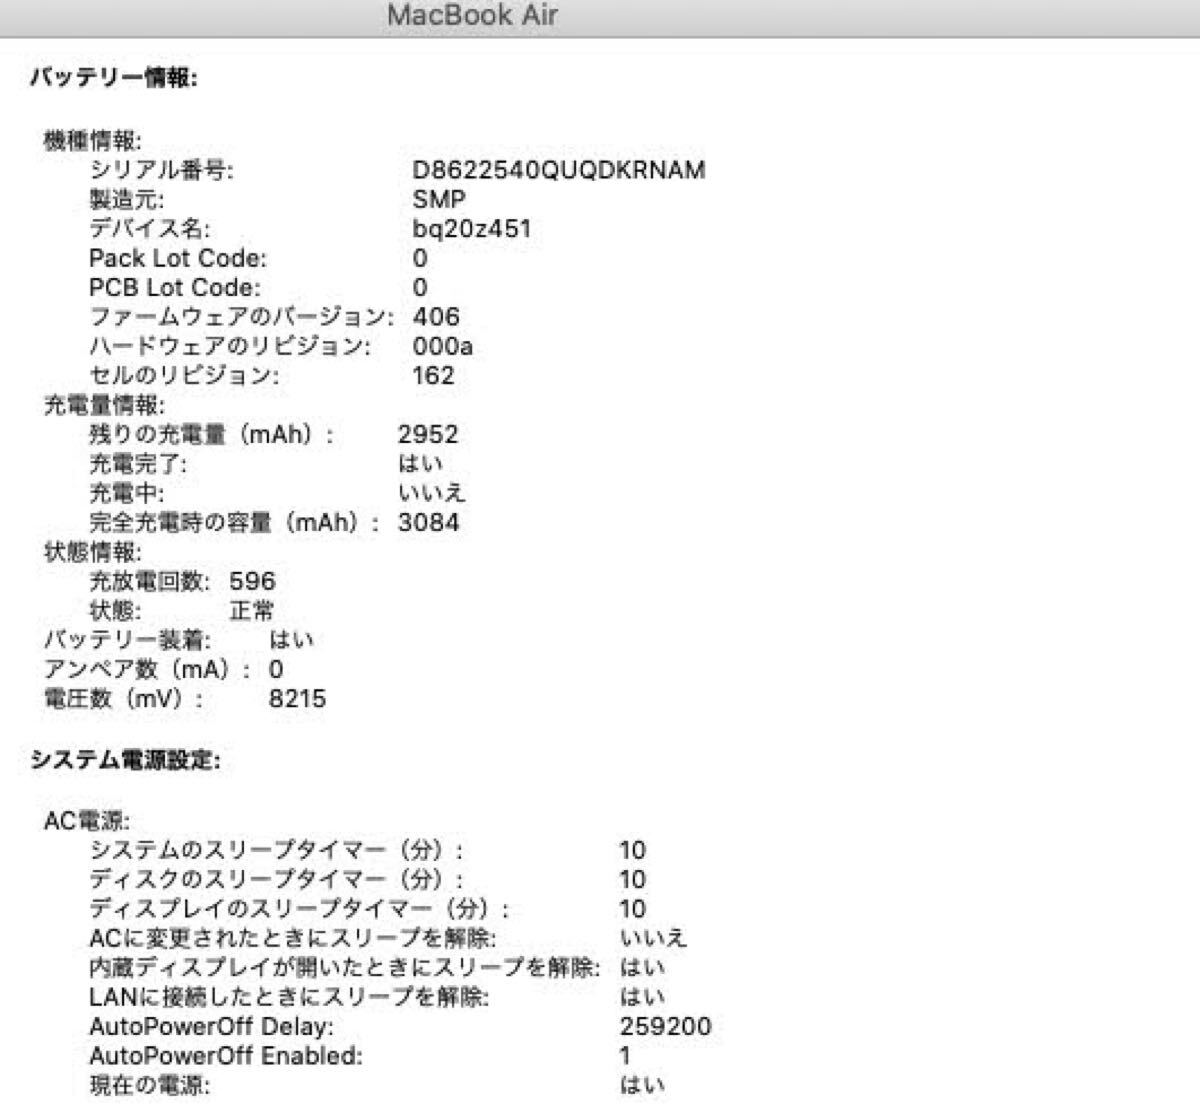Click the セルのリビジョン label
This screenshot has width=1200, height=1106.
[184, 375]
